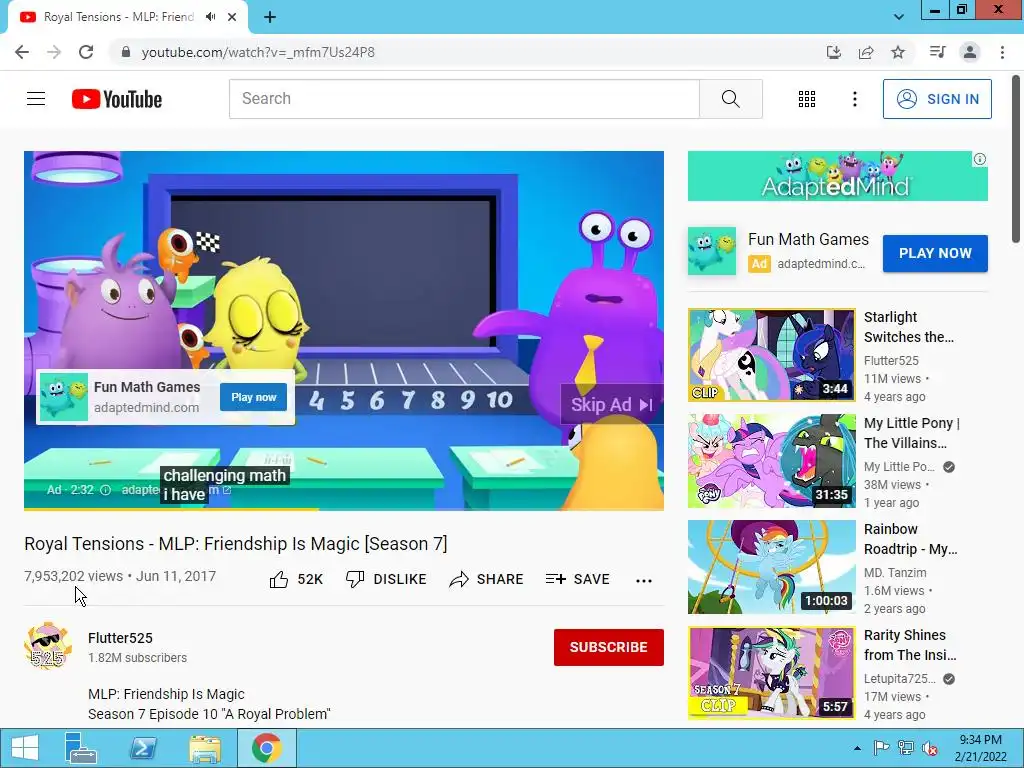Click the Chrome icon in the taskbar

click(x=266, y=748)
